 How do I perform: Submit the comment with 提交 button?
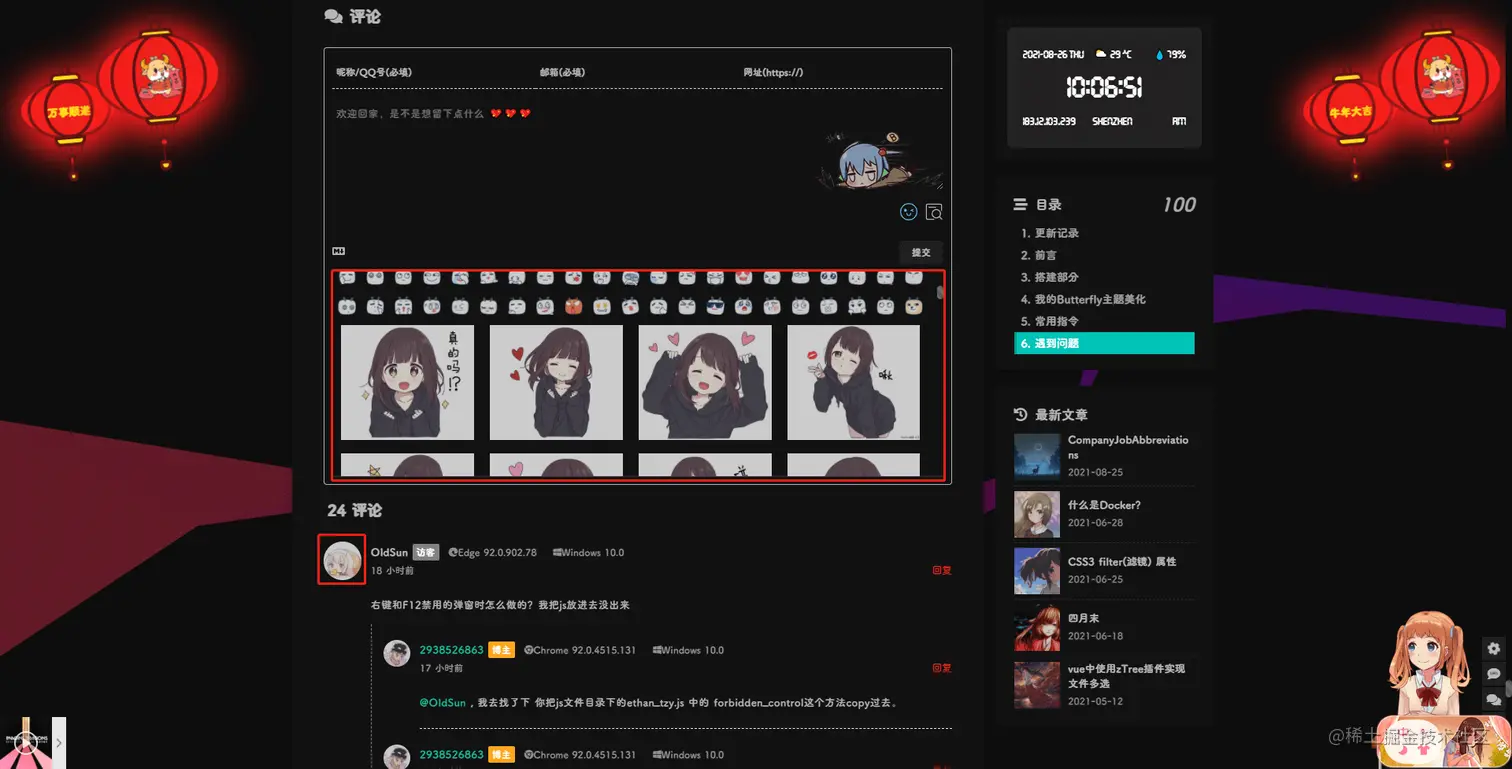(921, 252)
